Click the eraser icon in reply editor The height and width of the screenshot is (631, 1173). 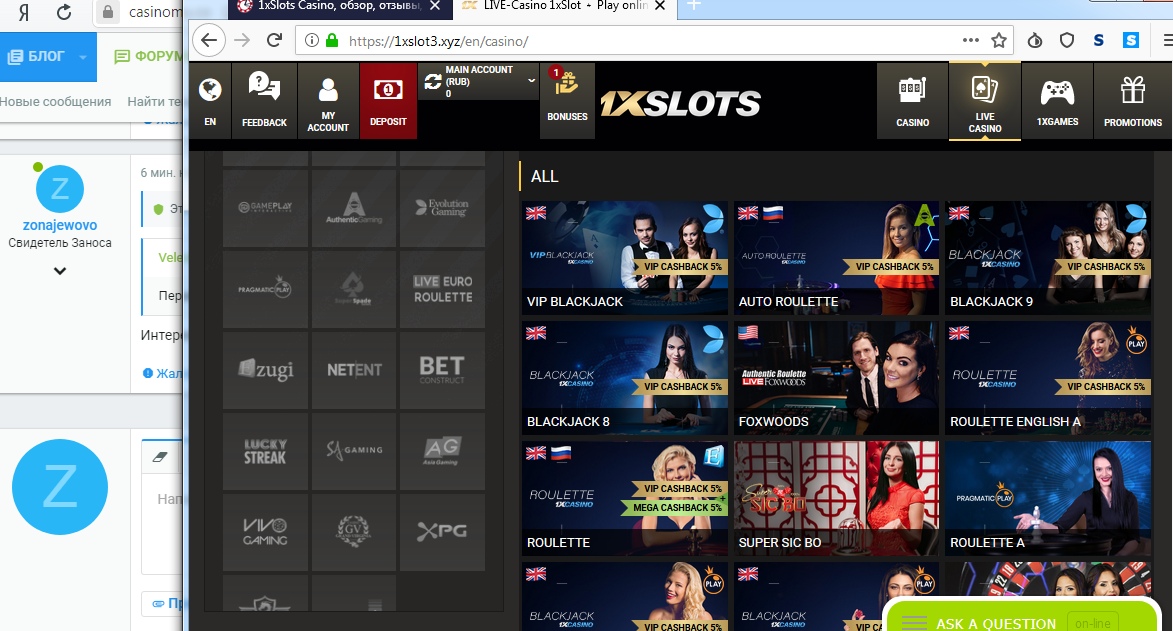point(159,457)
